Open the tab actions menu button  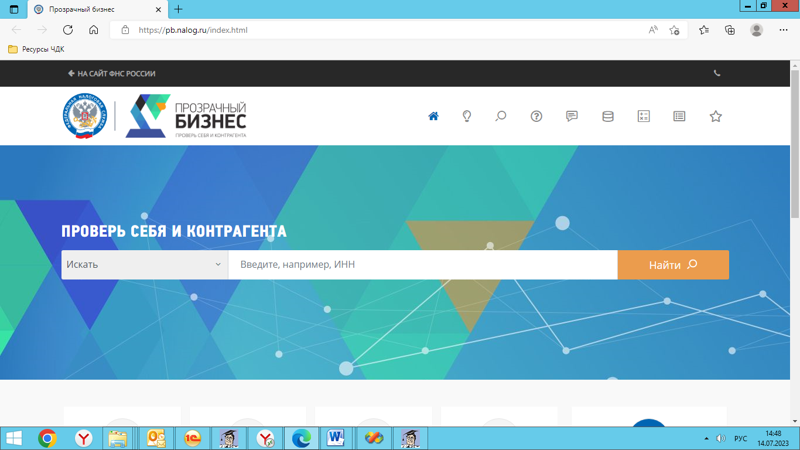[14, 9]
